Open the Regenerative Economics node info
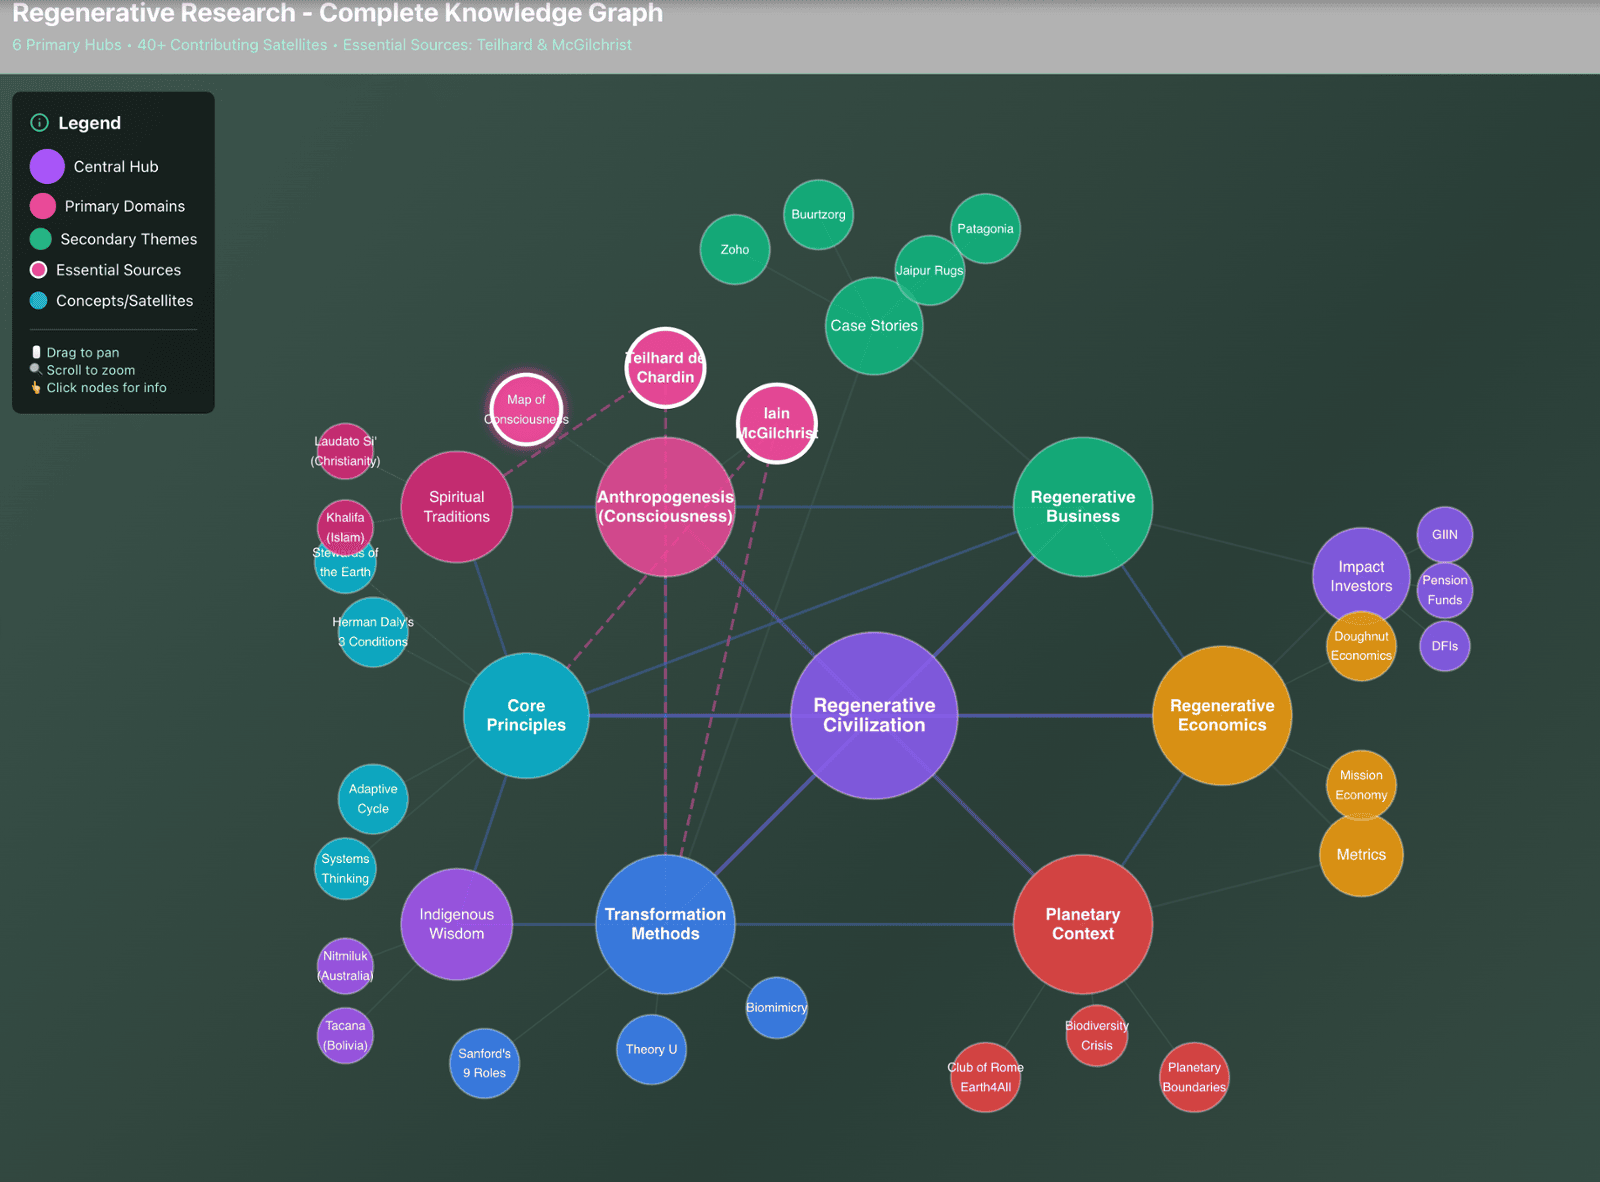Viewport: 1600px width, 1182px height. pos(1221,715)
